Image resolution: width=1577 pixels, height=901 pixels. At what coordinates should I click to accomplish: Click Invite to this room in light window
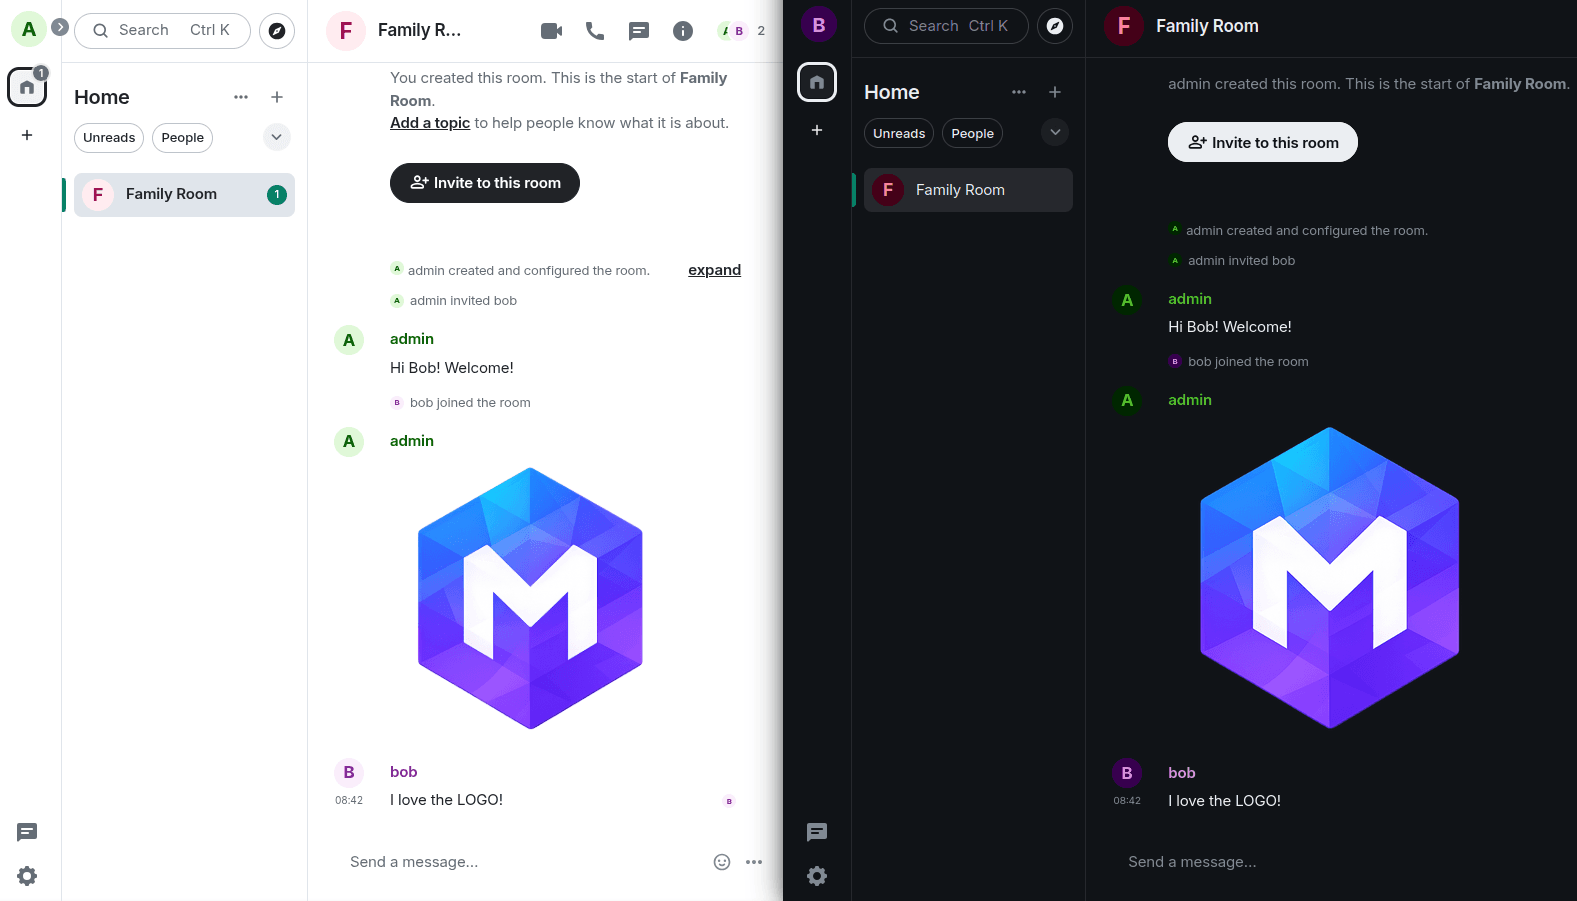pos(485,183)
